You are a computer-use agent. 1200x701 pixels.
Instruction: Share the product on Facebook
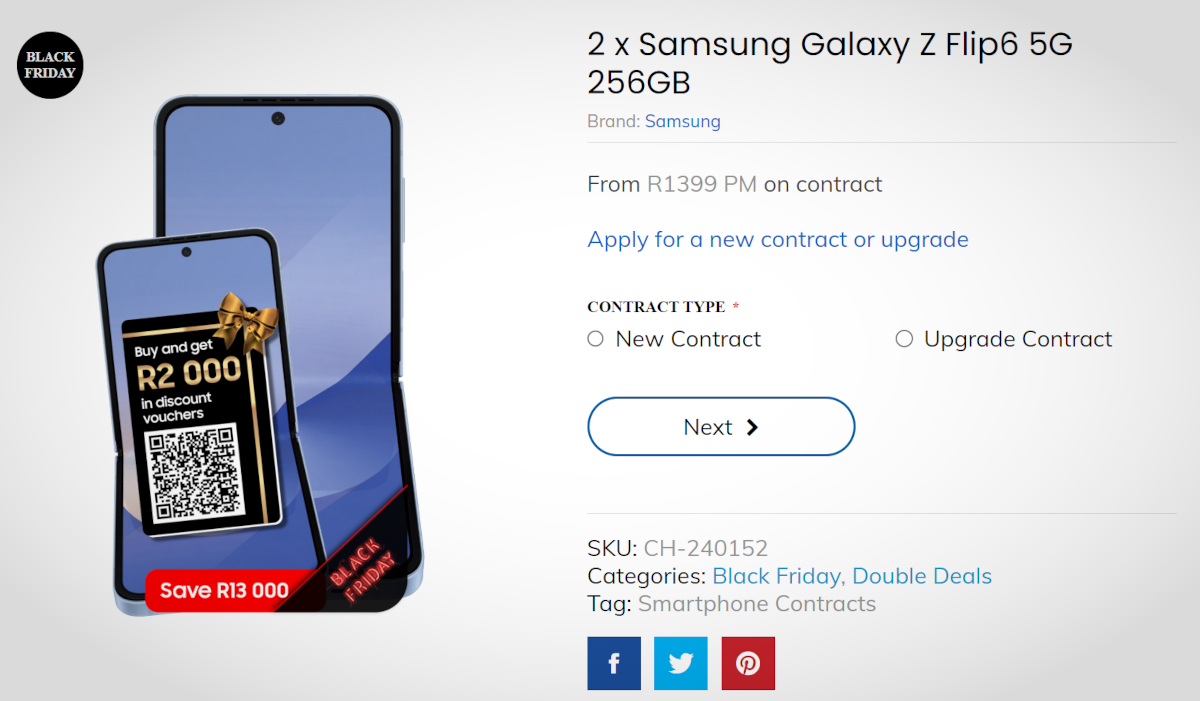[614, 663]
